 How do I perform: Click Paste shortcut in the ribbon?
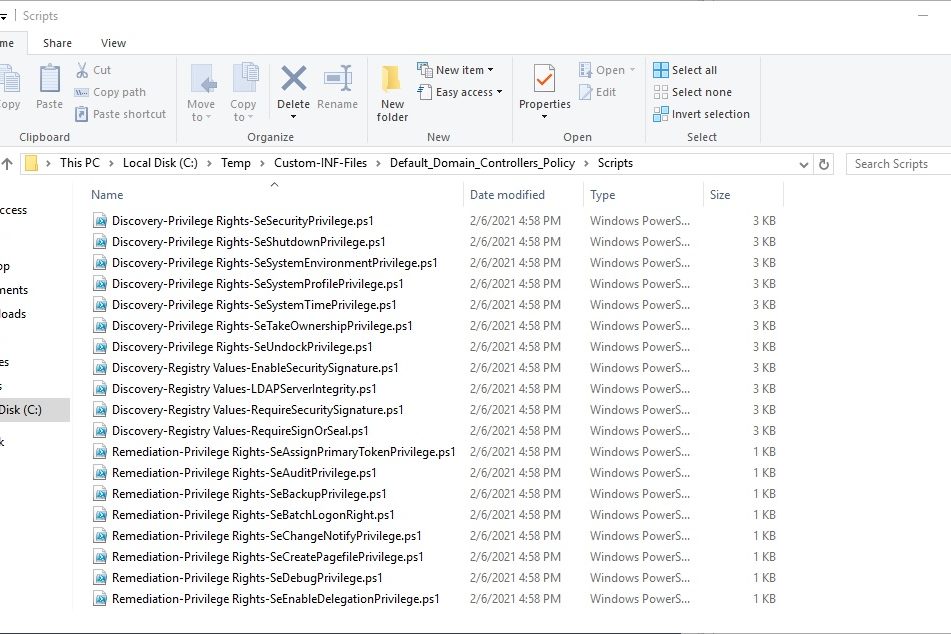click(x=120, y=114)
